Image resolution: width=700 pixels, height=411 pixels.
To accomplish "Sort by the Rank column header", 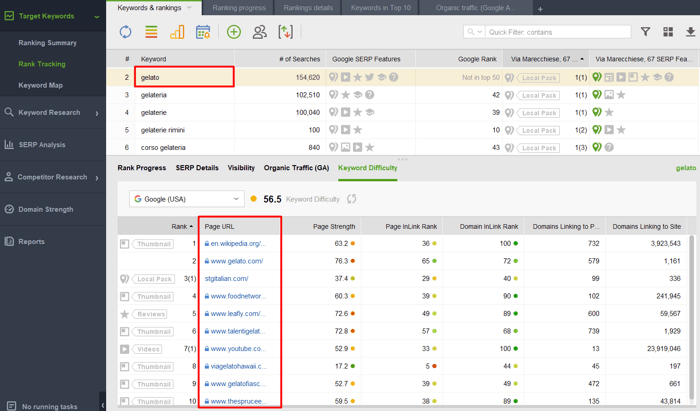I will (182, 226).
